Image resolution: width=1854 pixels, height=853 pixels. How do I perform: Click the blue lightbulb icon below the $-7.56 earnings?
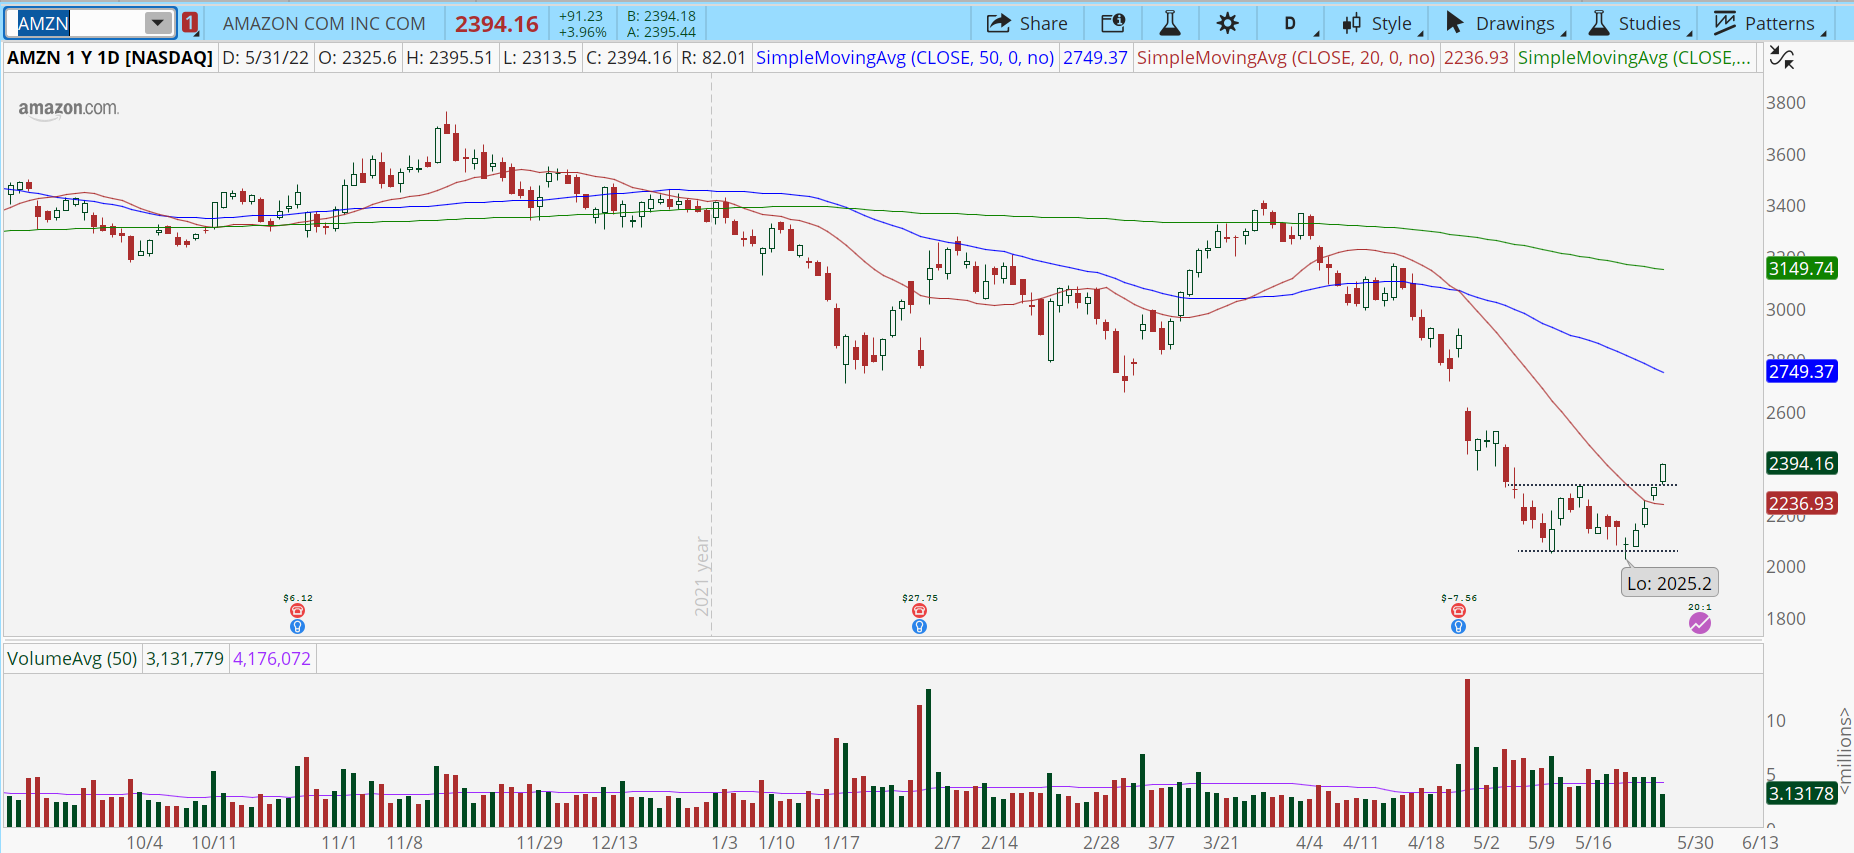coord(1458,626)
